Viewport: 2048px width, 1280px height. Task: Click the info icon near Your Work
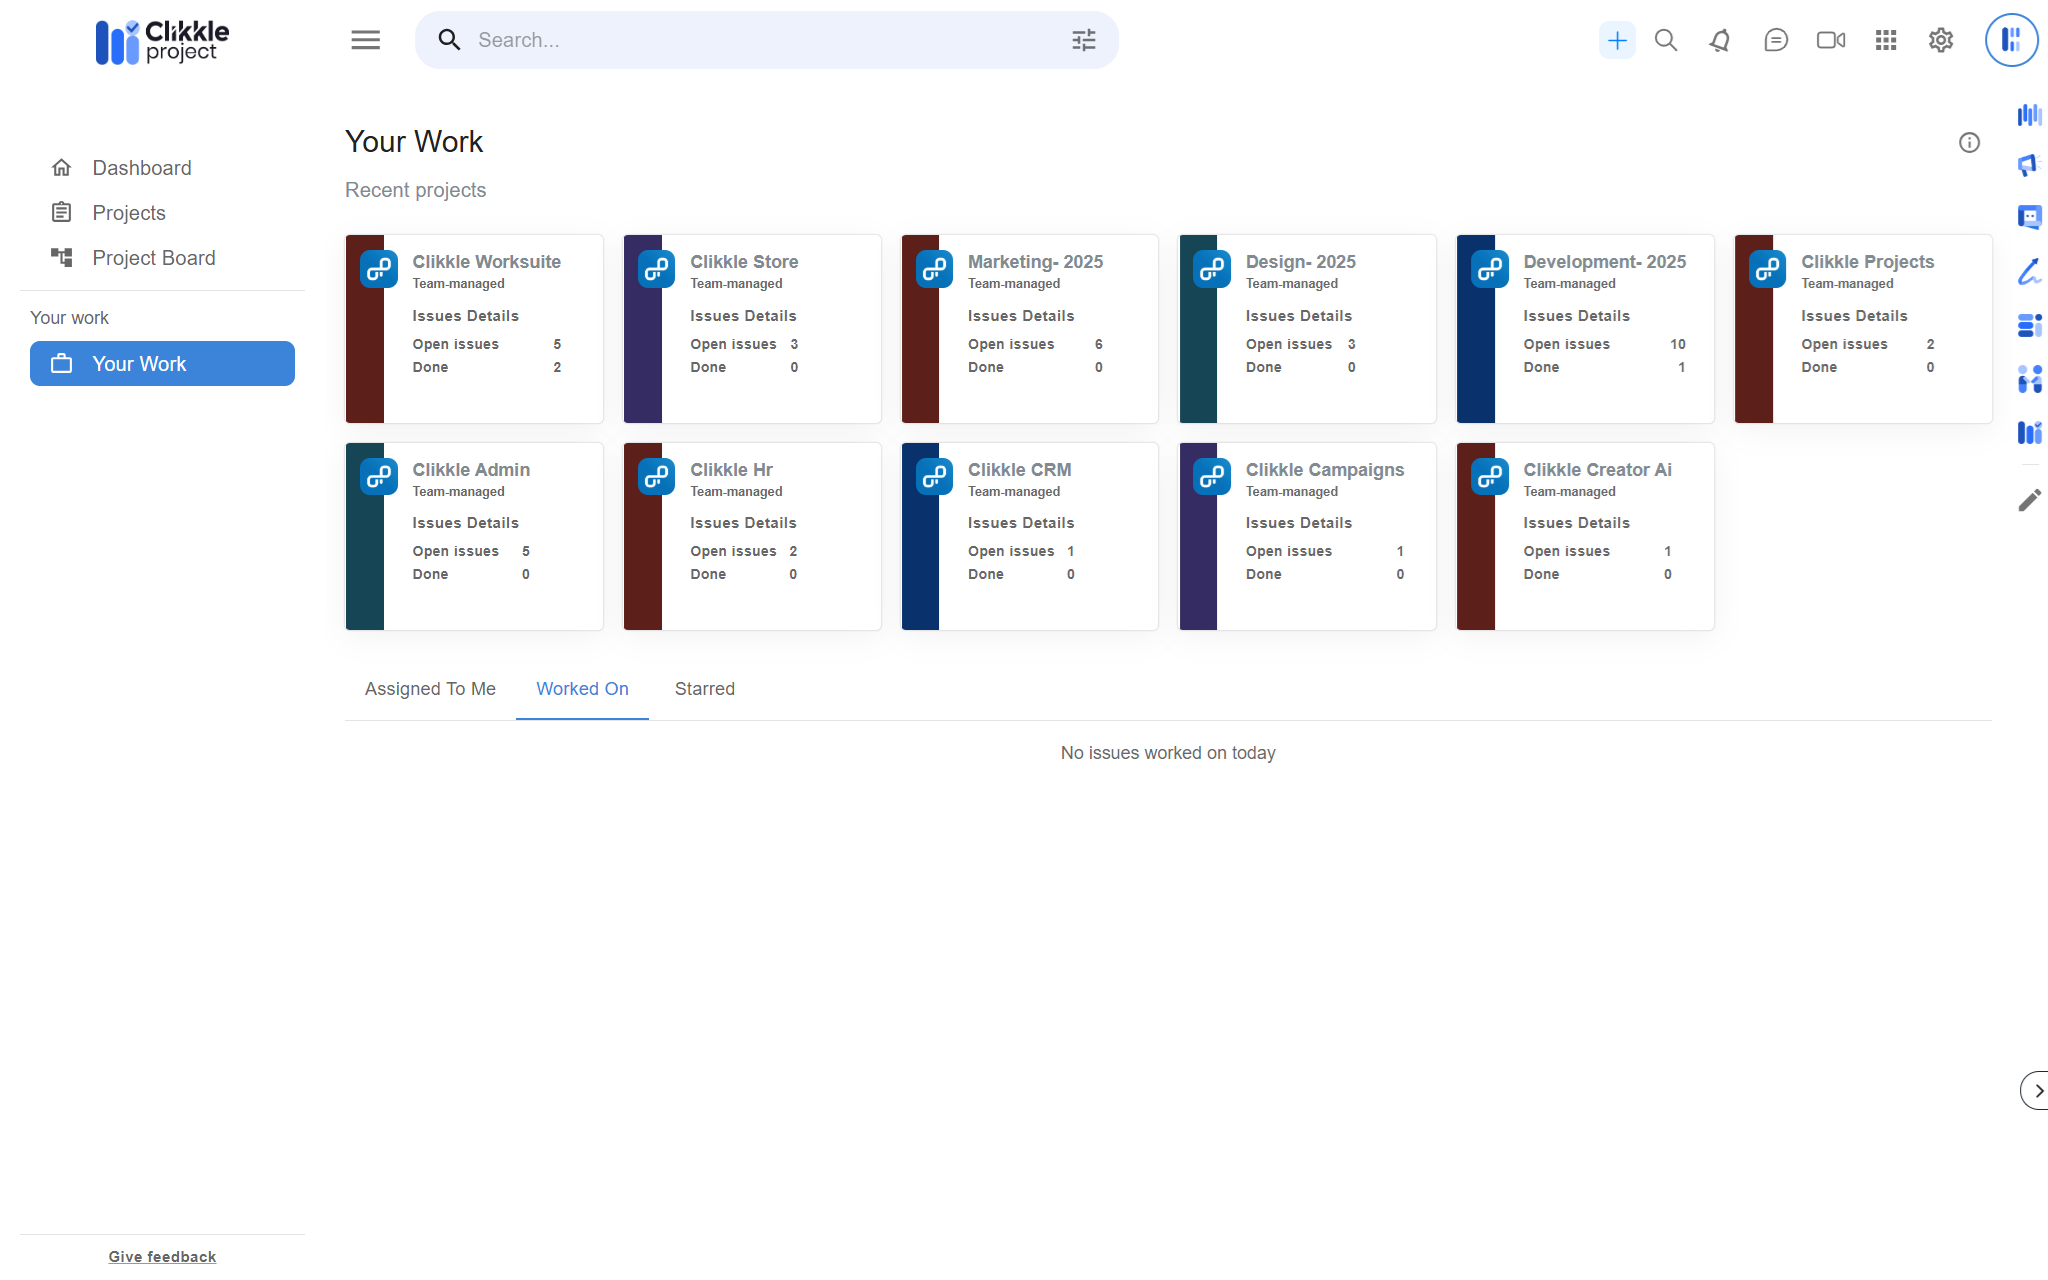coord(1968,142)
